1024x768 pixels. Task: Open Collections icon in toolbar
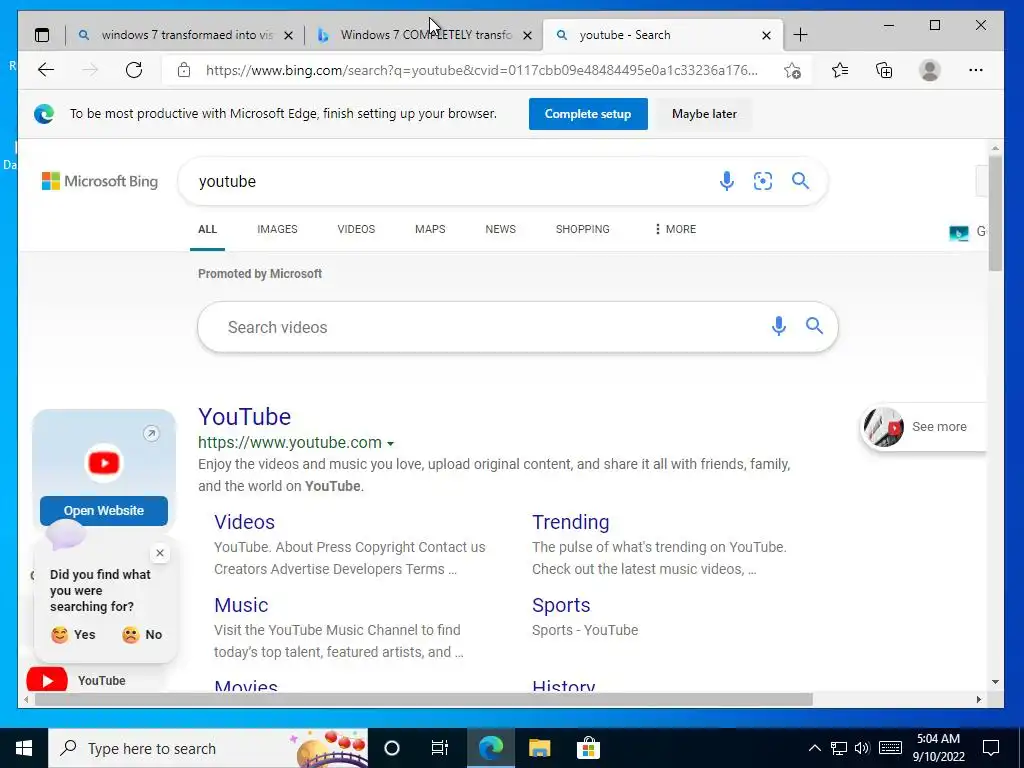(x=884, y=70)
